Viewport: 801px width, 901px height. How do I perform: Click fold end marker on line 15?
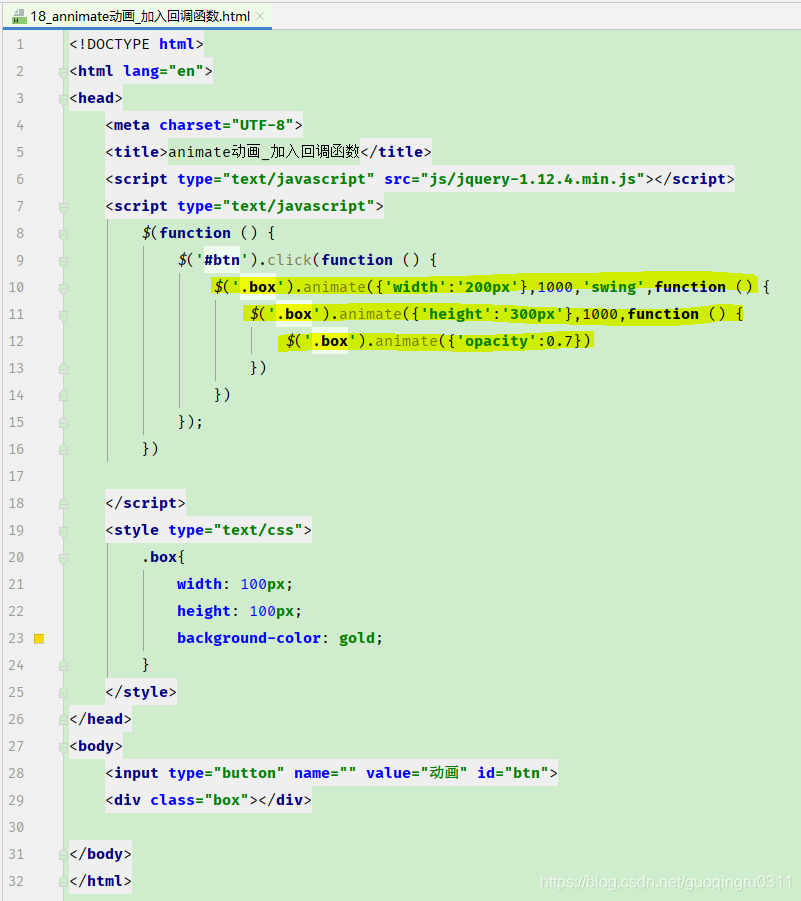pos(63,422)
